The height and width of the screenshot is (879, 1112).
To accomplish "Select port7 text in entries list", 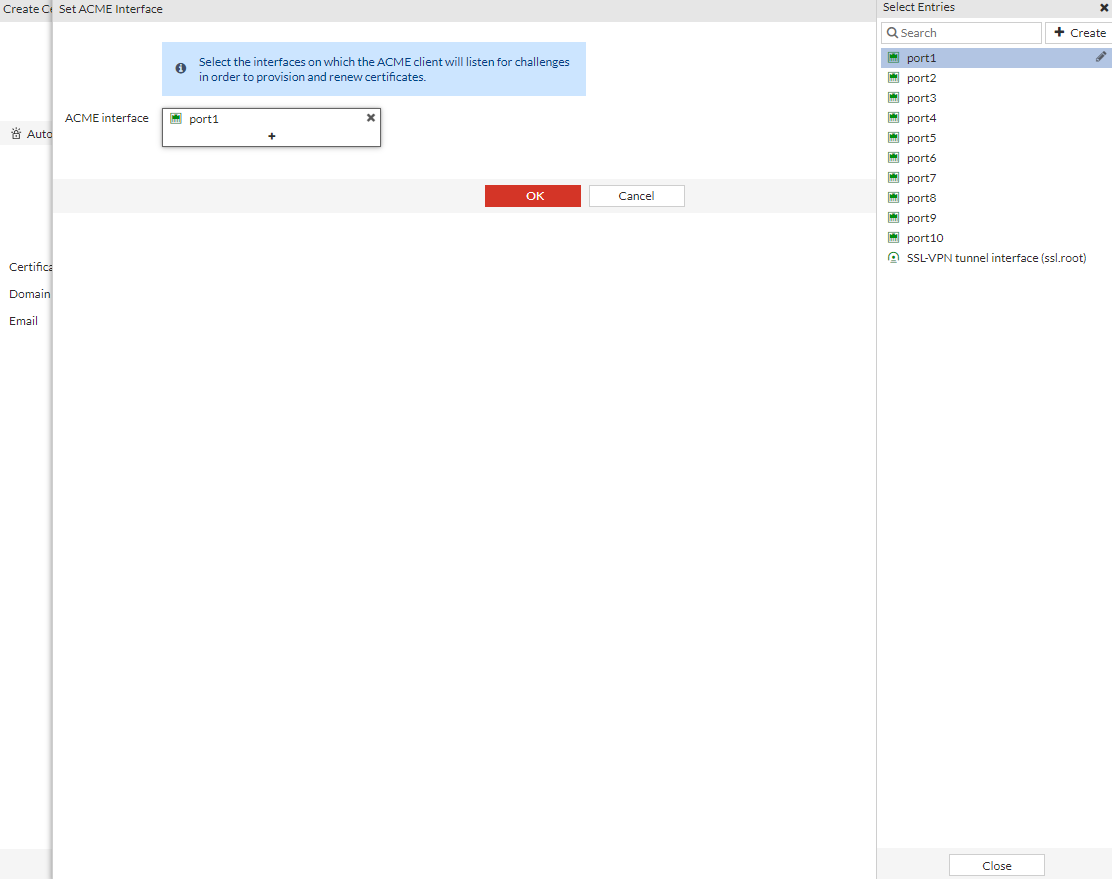I will click(x=921, y=178).
